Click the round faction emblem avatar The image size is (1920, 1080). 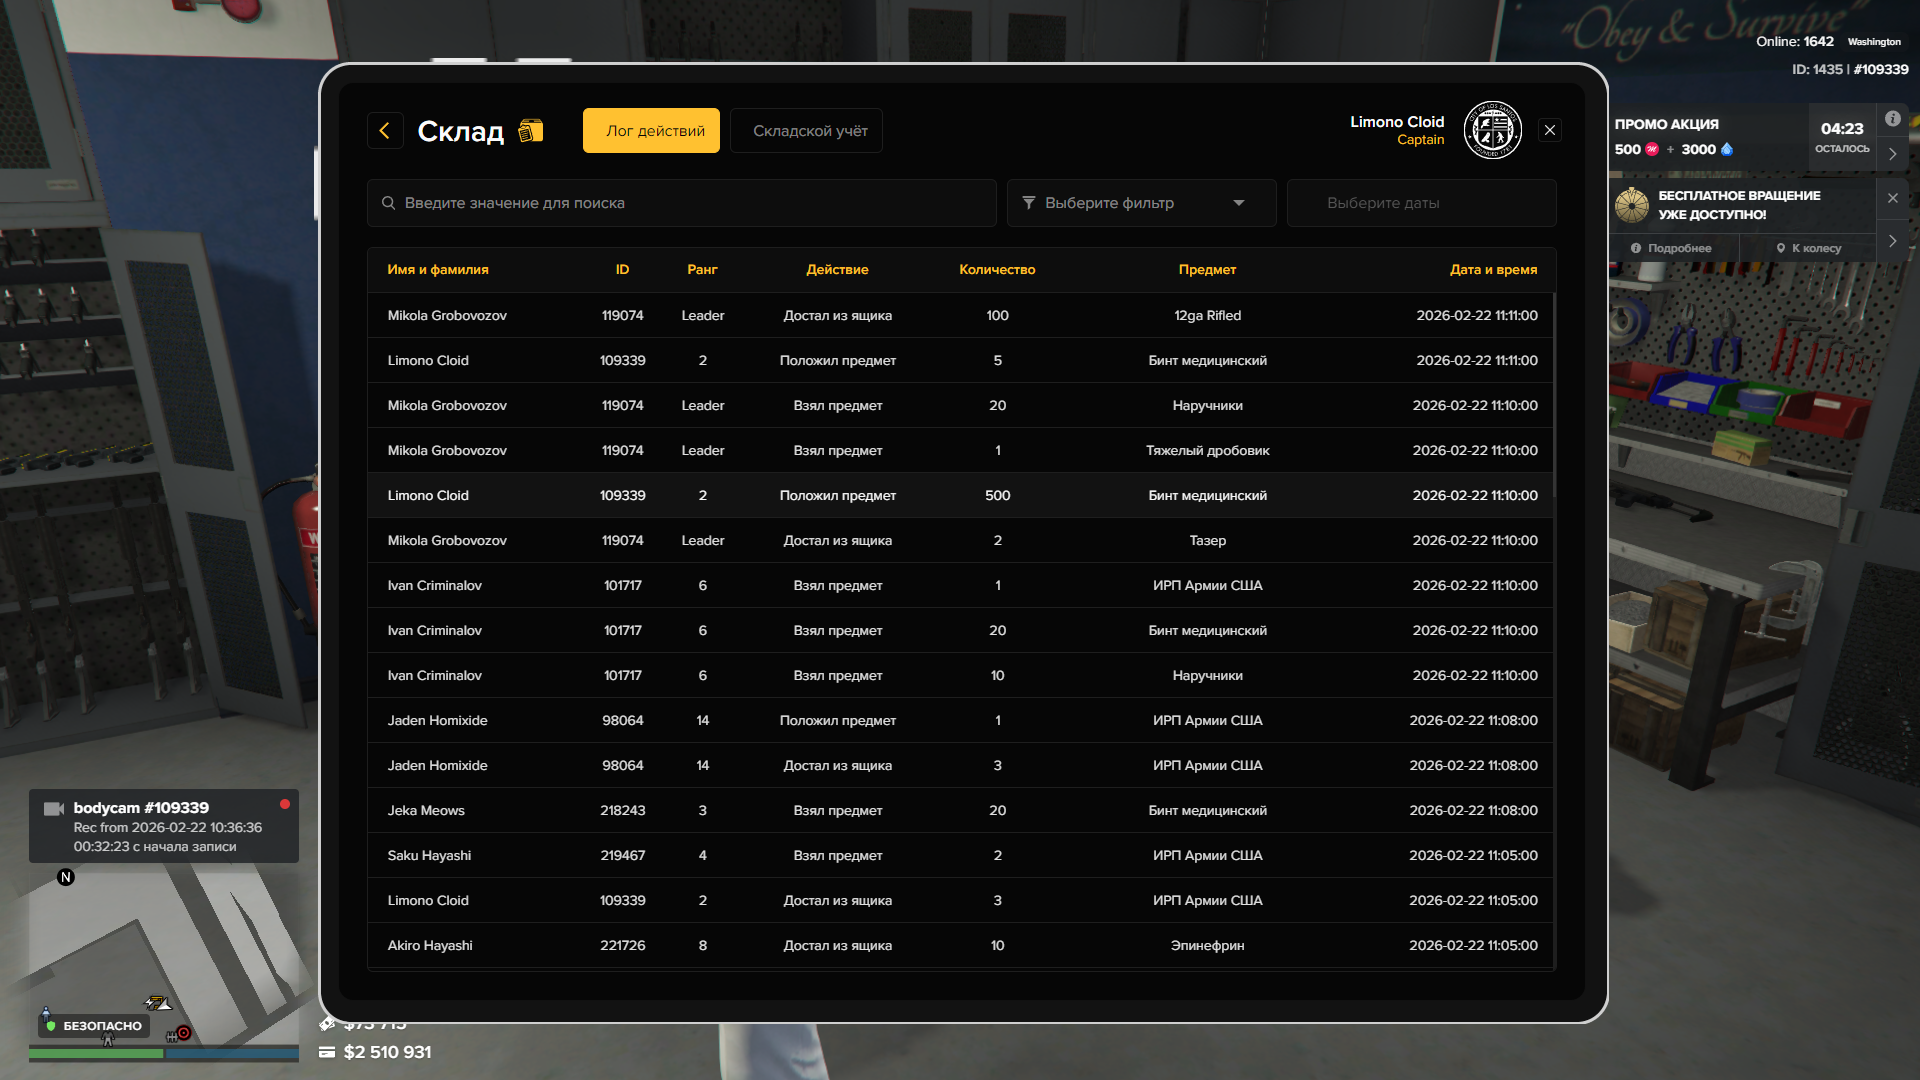1492,130
